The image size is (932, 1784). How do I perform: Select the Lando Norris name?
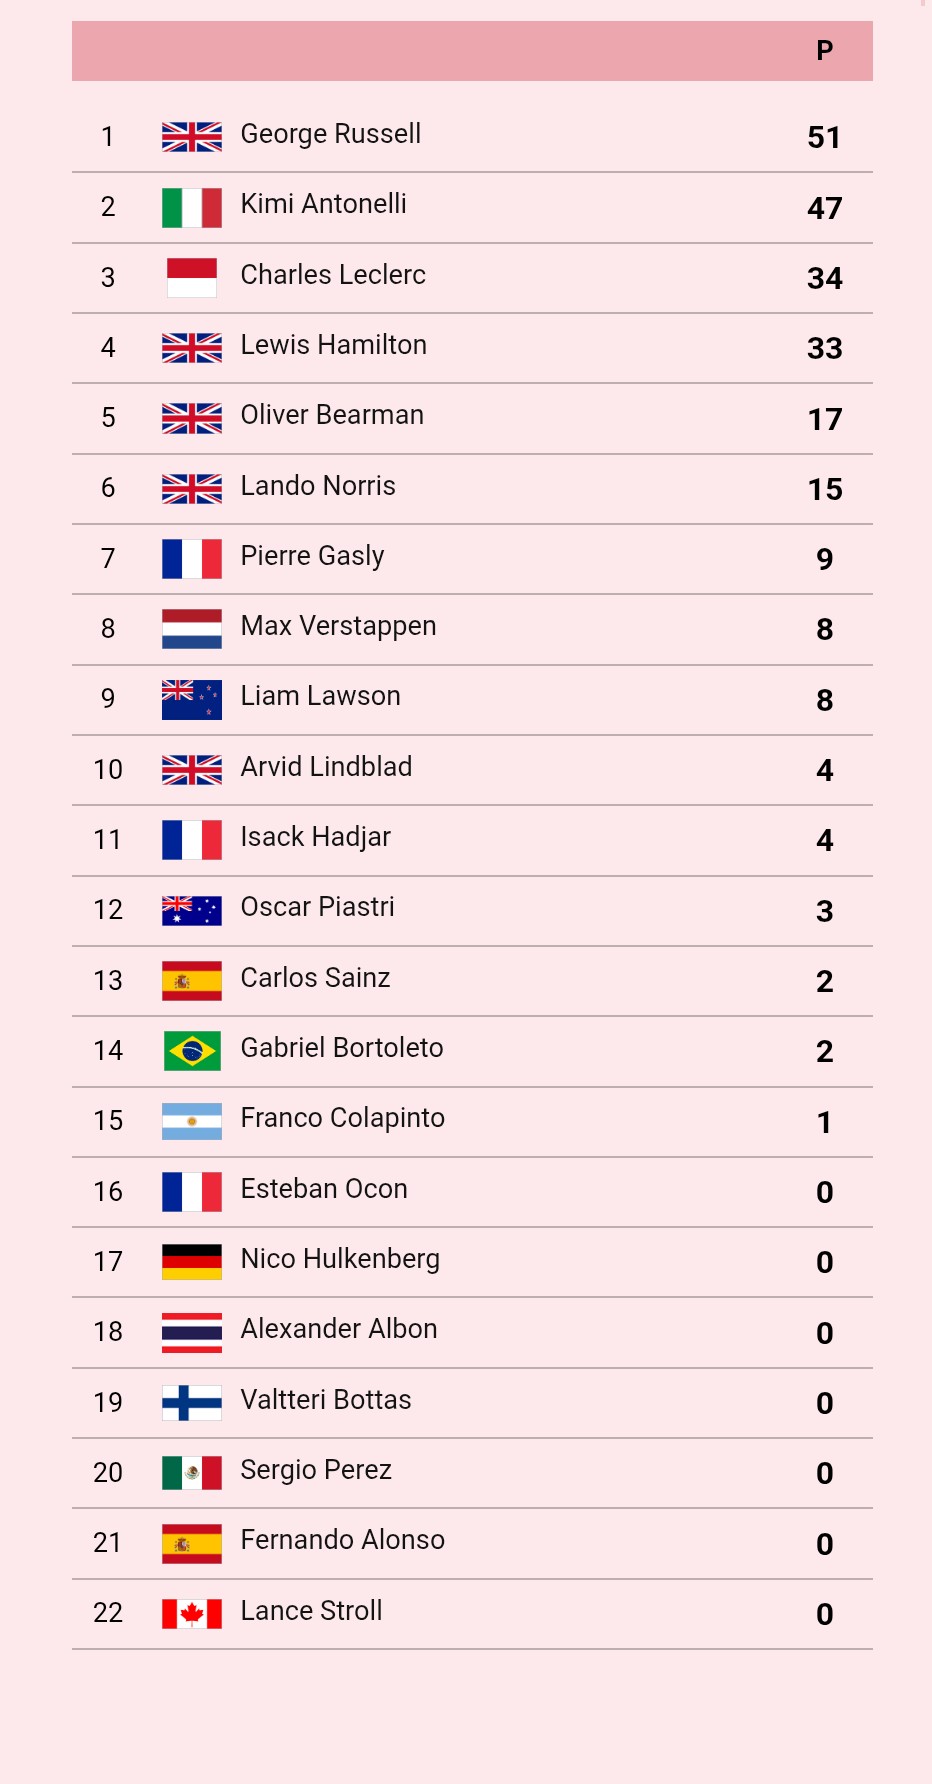[318, 486]
